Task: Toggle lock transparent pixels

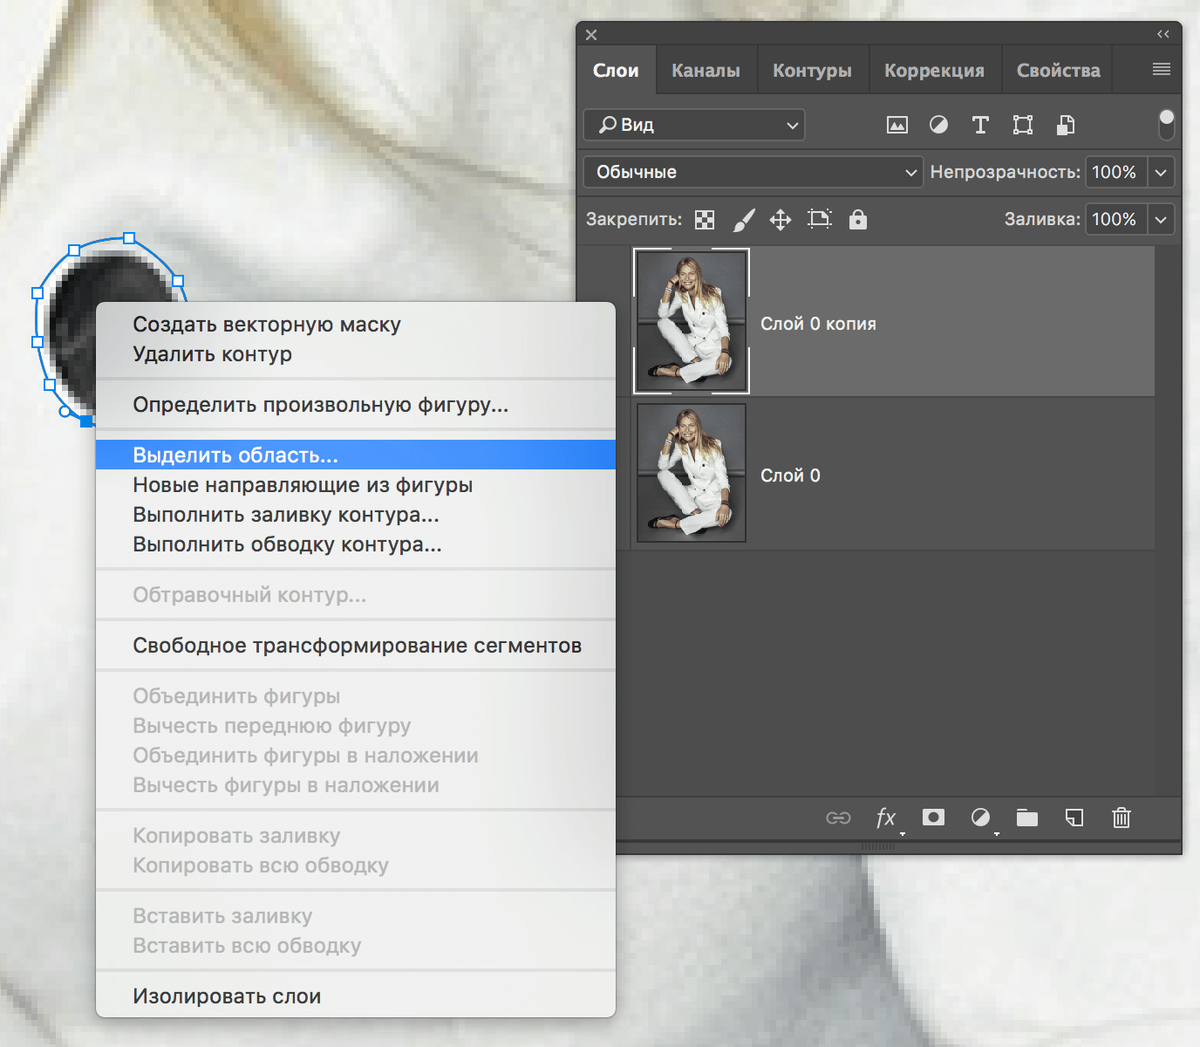Action: [x=705, y=220]
